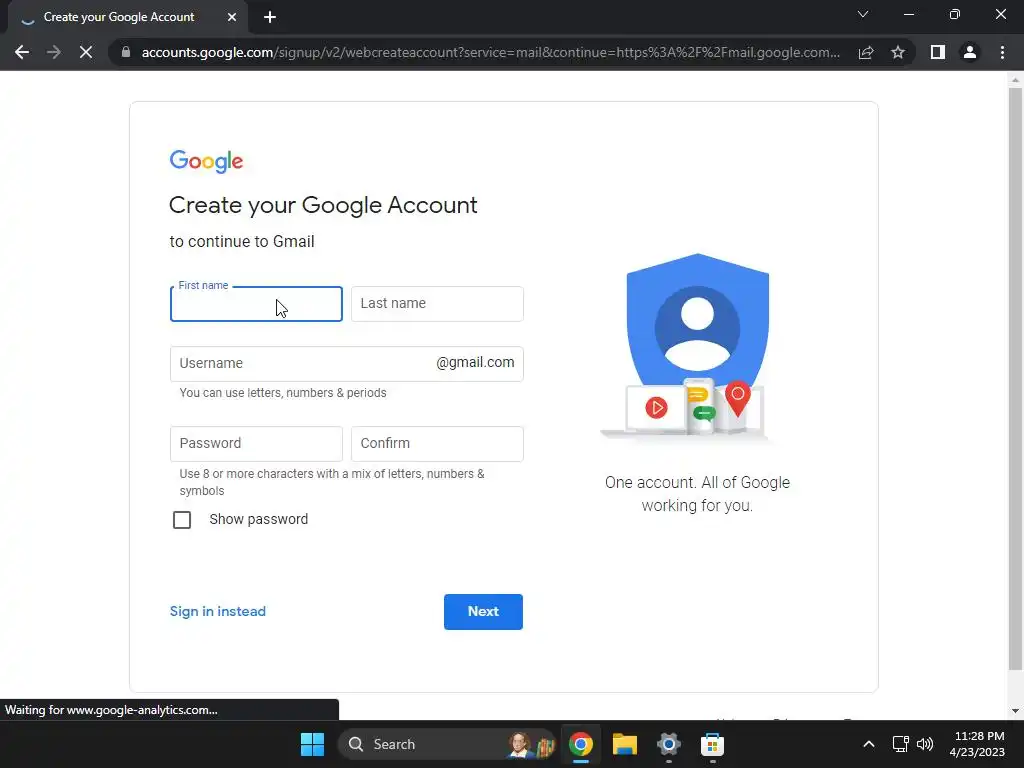Image resolution: width=1024 pixels, height=768 pixels.
Task: Open Chrome's three-dot menu
Action: pyautogui.click(x=1002, y=52)
